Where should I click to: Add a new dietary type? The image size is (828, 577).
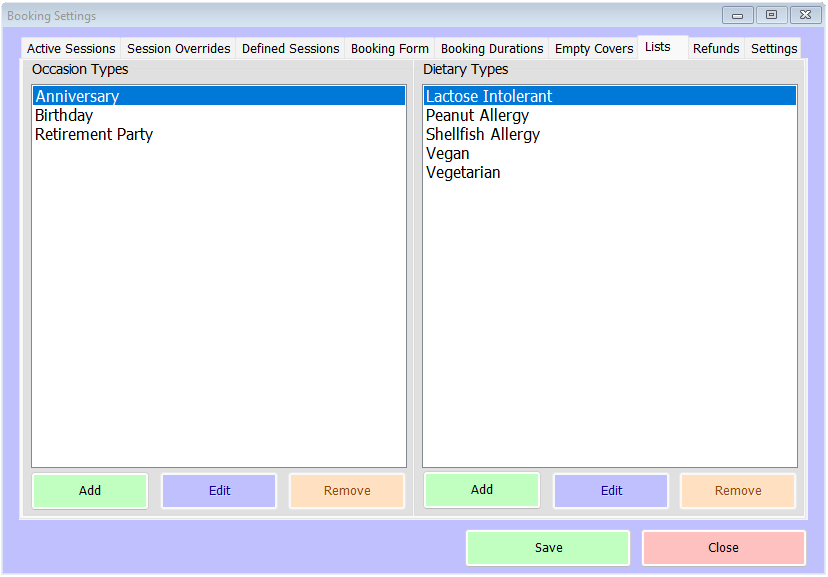click(x=482, y=490)
